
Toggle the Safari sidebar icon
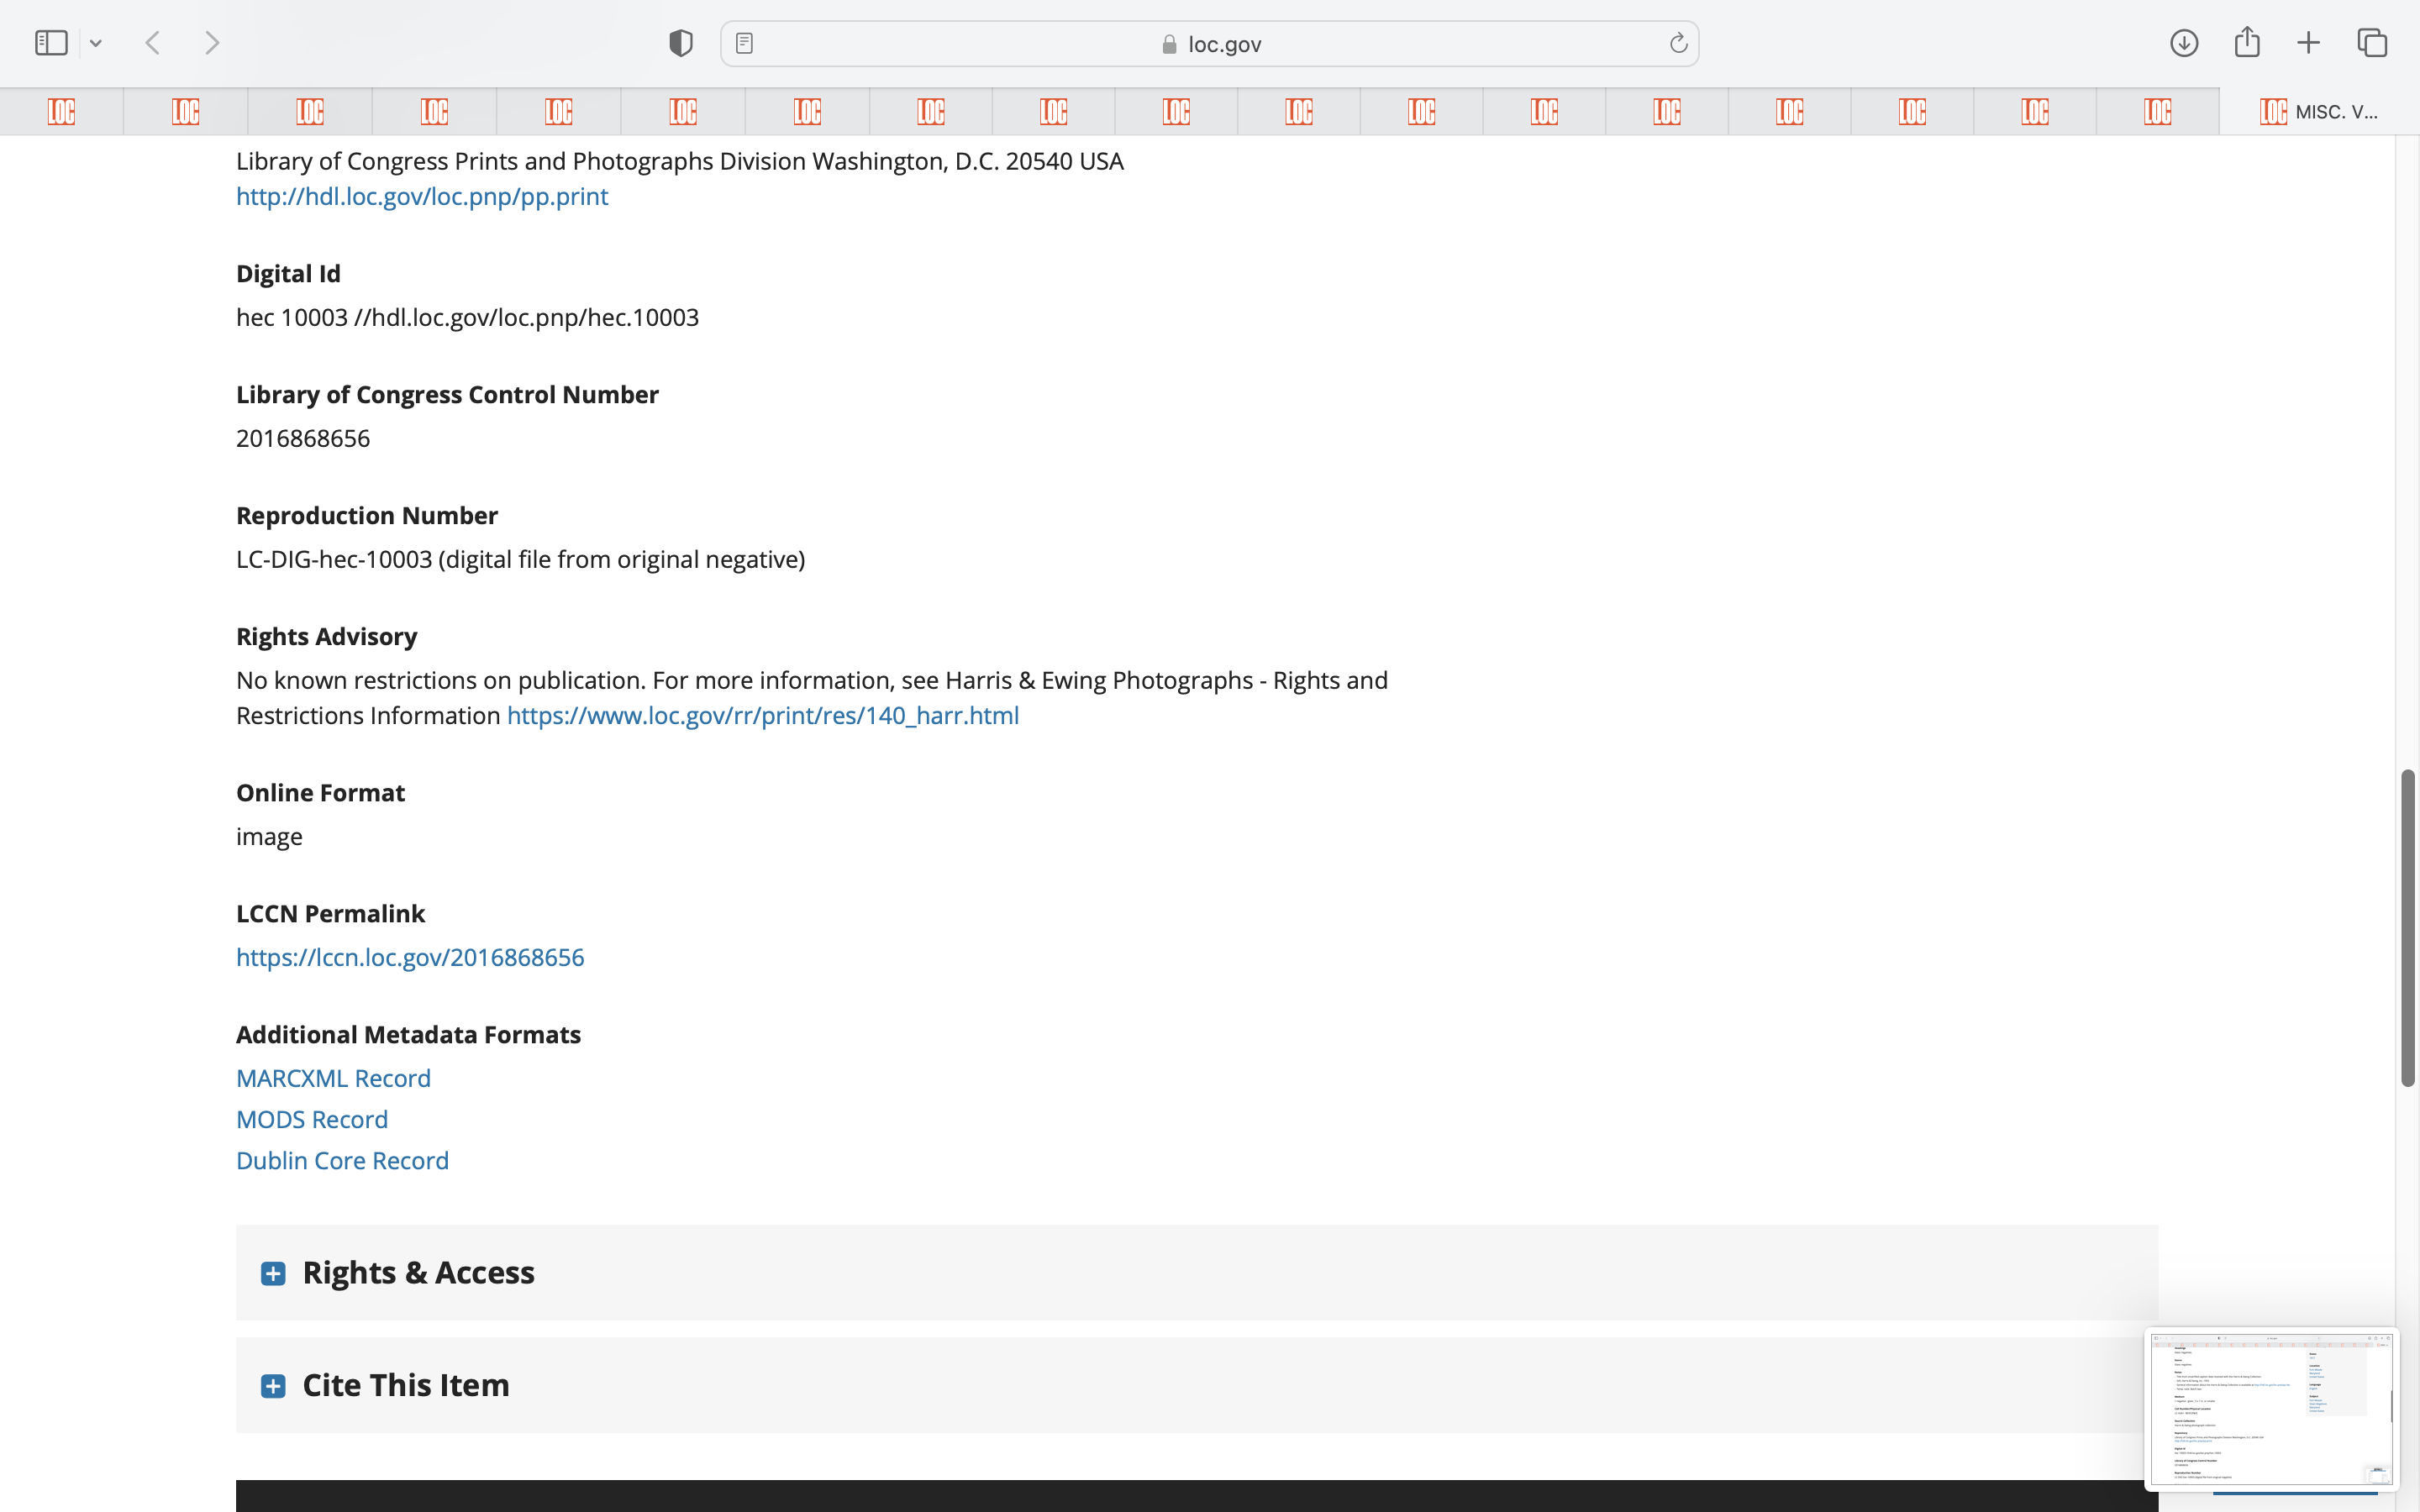click(51, 43)
